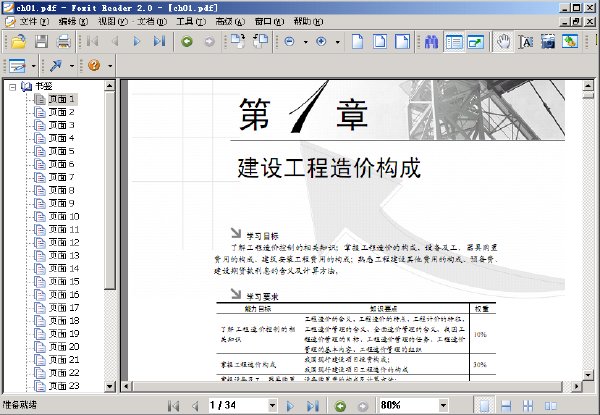Click the typewriter tool icon

pyautogui.click(x=17, y=66)
